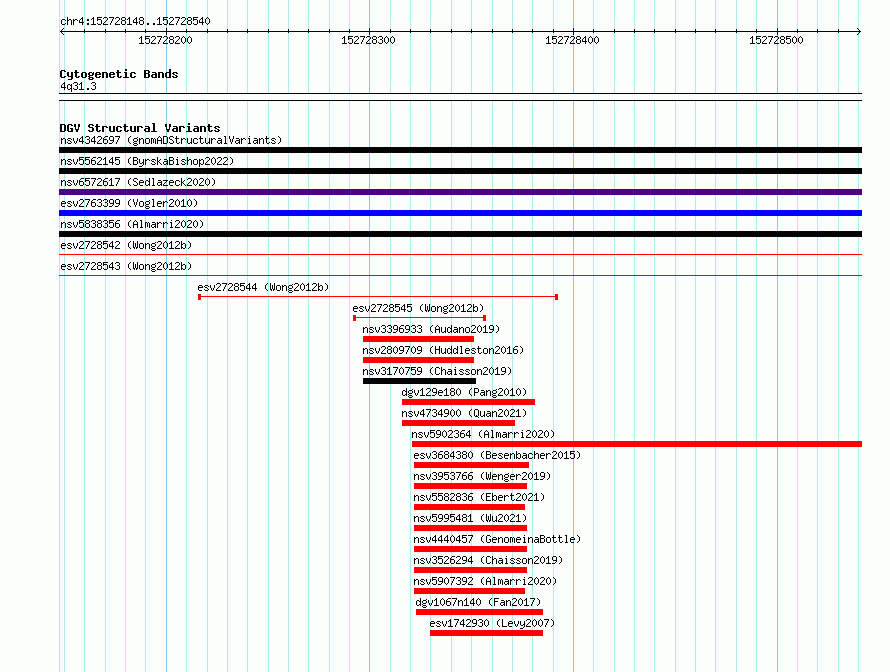Click the red bar under dgv129e180 Pang2010

(468, 402)
